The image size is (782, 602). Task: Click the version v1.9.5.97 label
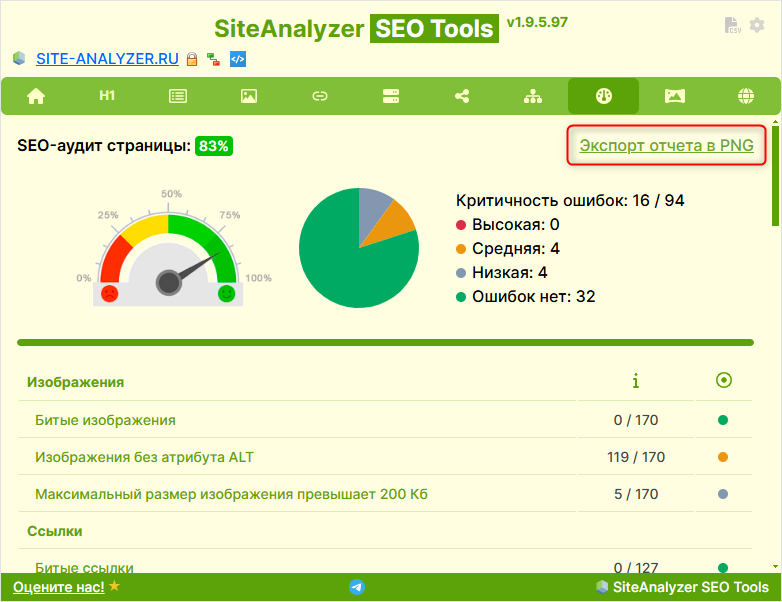[x=537, y=22]
